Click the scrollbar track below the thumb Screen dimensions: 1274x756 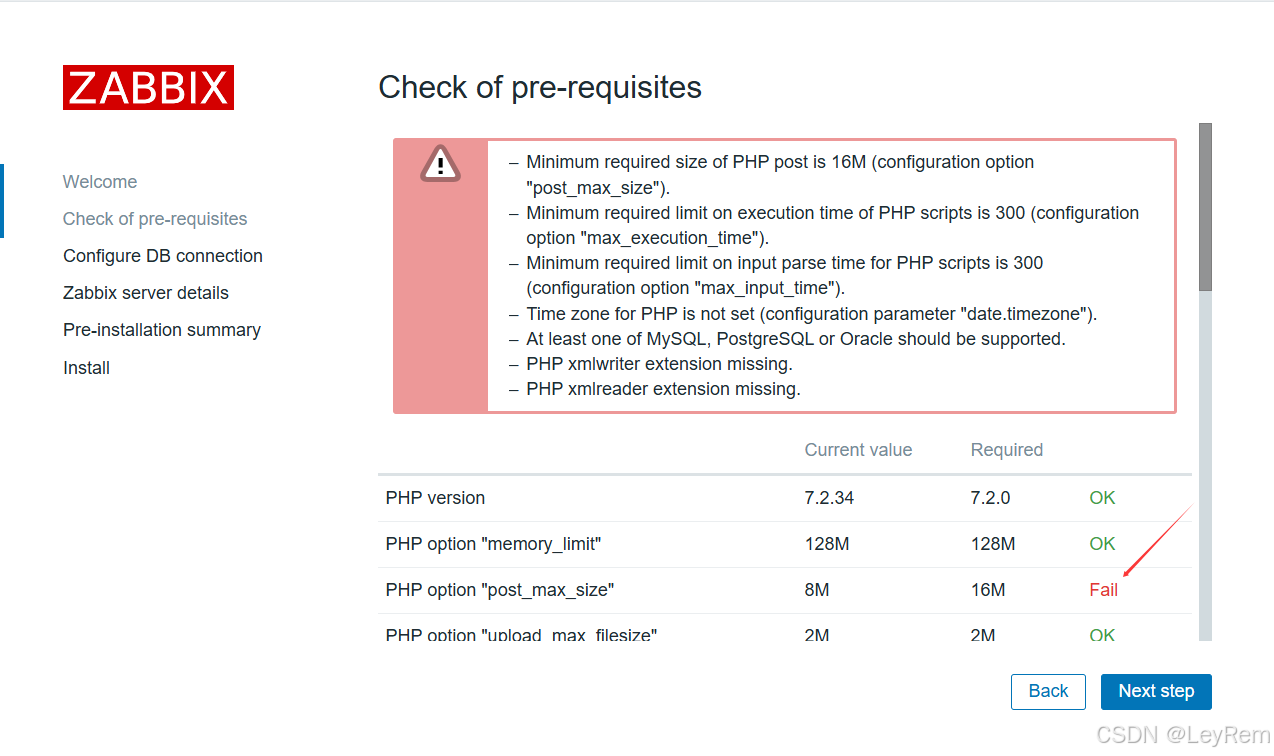click(x=1205, y=465)
